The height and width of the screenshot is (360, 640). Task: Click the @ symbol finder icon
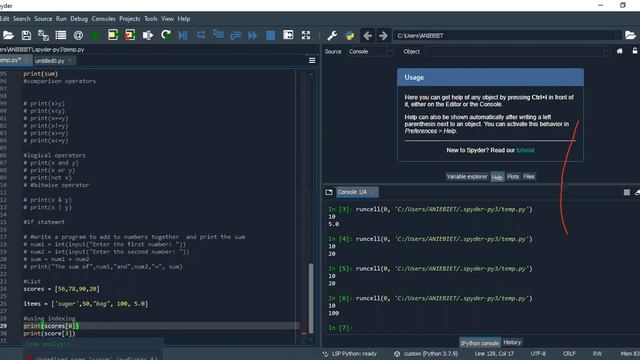(78, 36)
